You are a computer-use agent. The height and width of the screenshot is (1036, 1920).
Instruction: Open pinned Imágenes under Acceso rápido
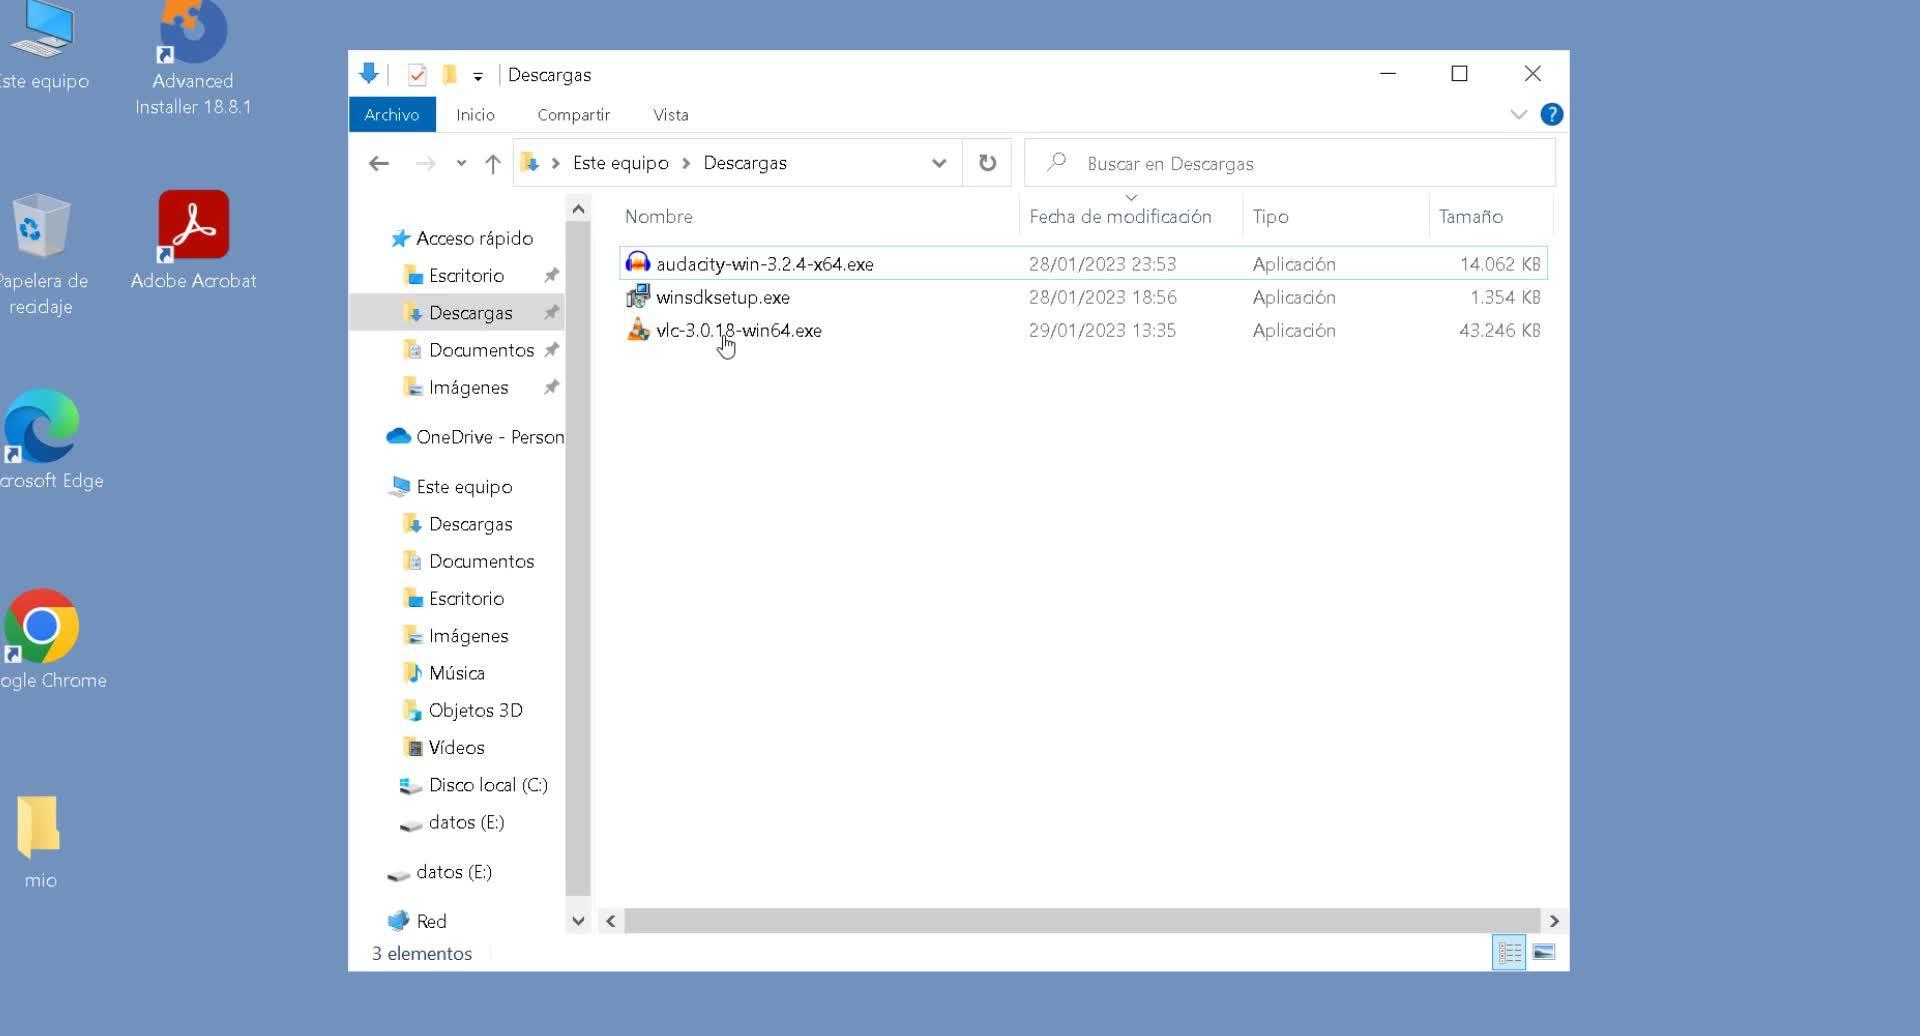click(455, 387)
